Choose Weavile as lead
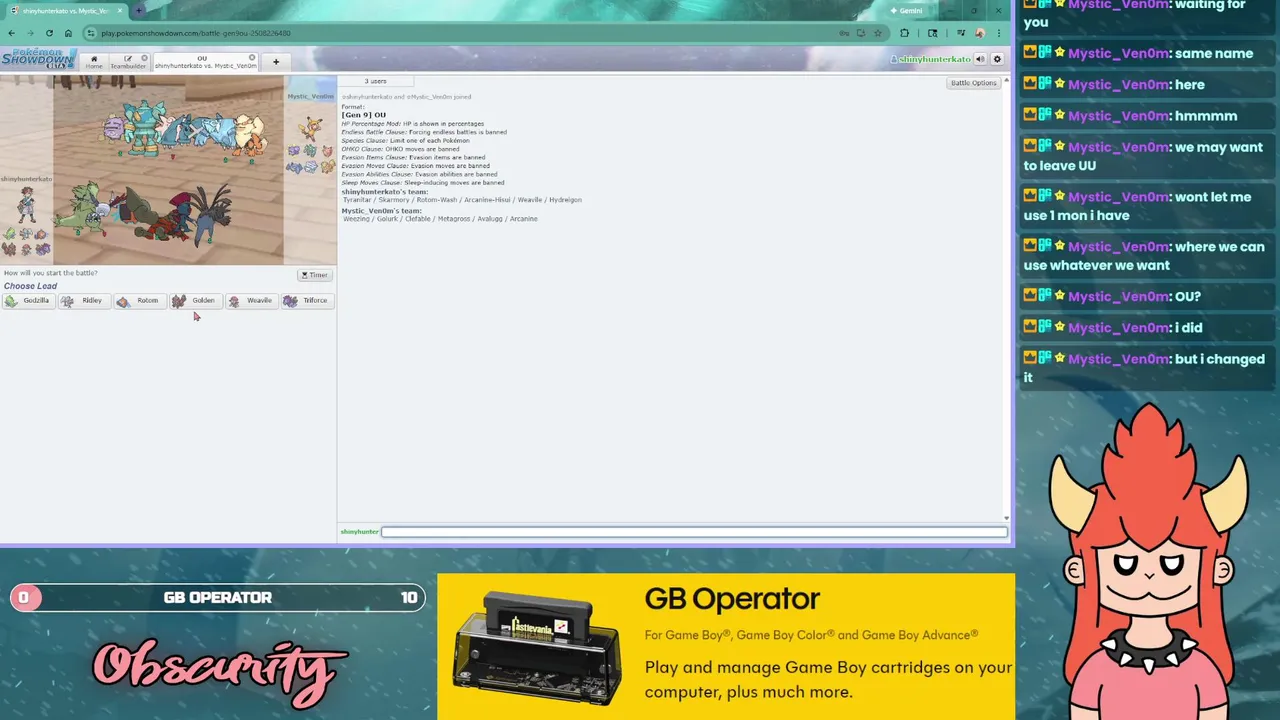Viewport: 1280px width, 720px height. pos(250,301)
